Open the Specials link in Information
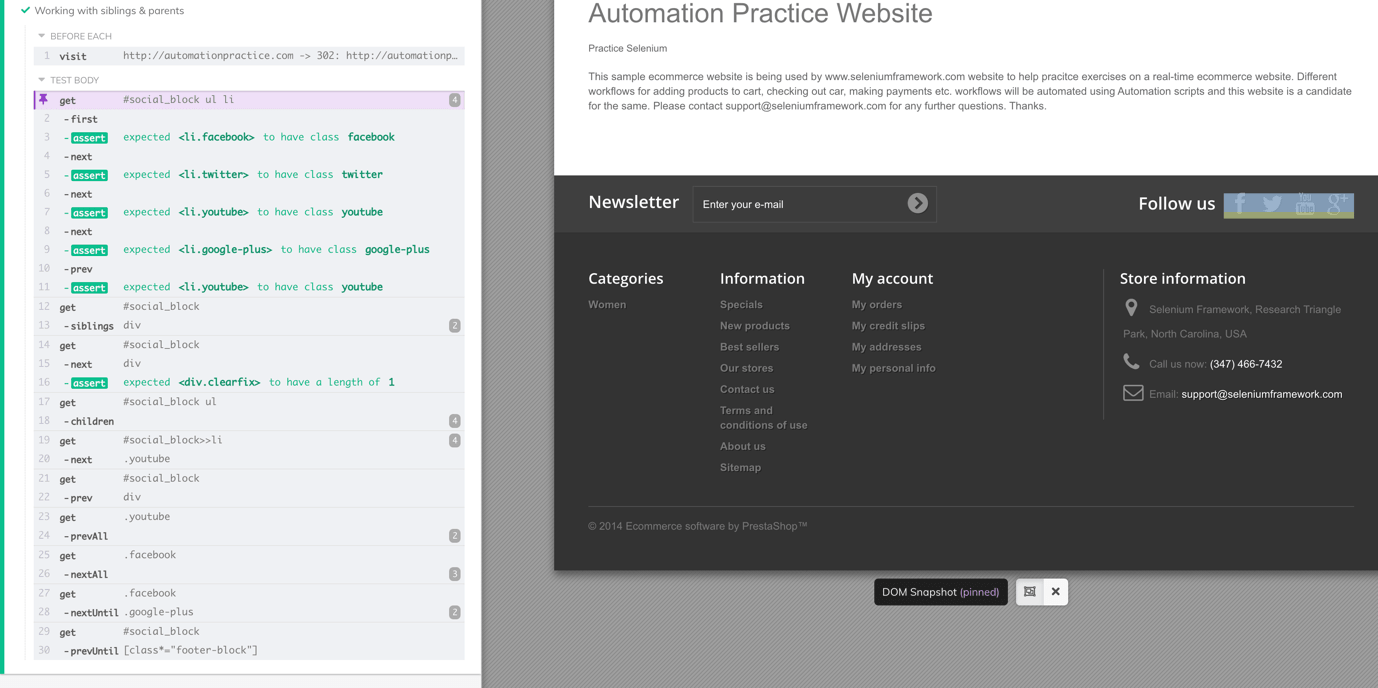Viewport: 1378px width, 688px height. (x=741, y=305)
